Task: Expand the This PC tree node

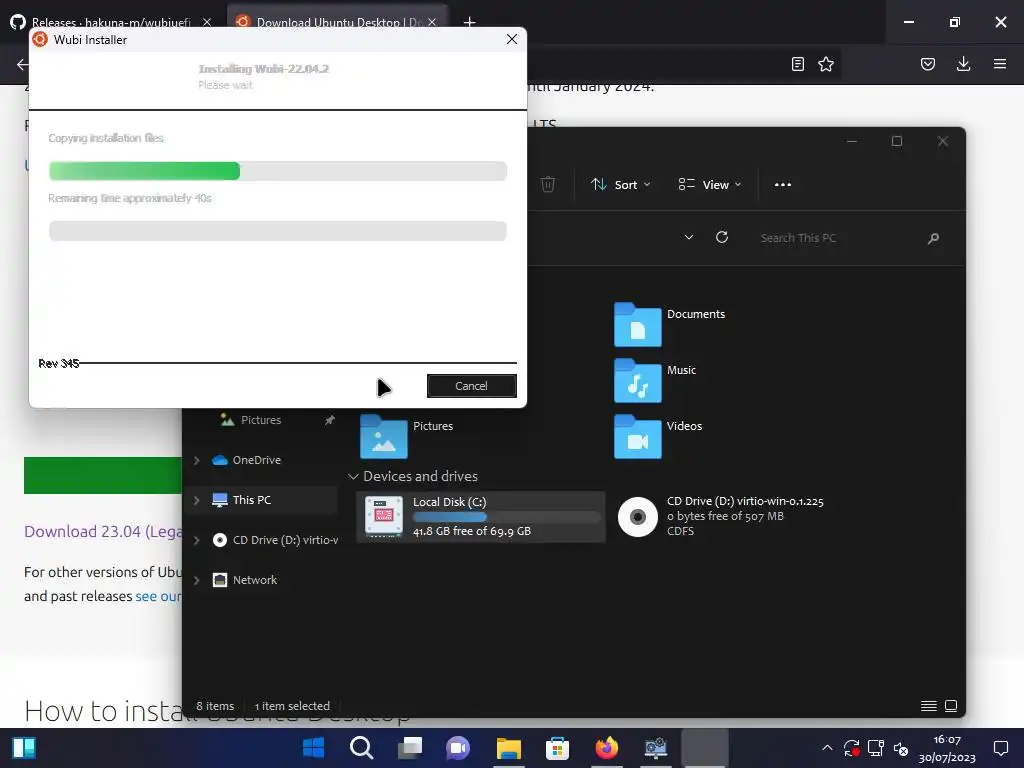Action: tap(197, 500)
